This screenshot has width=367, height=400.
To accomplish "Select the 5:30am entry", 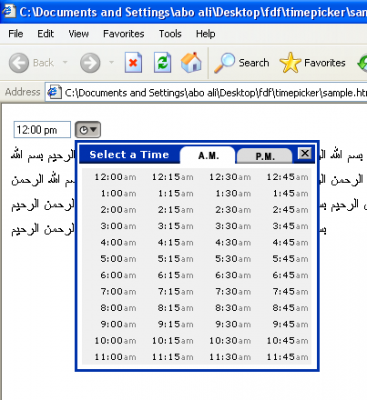I will pyautogui.click(x=233, y=259).
